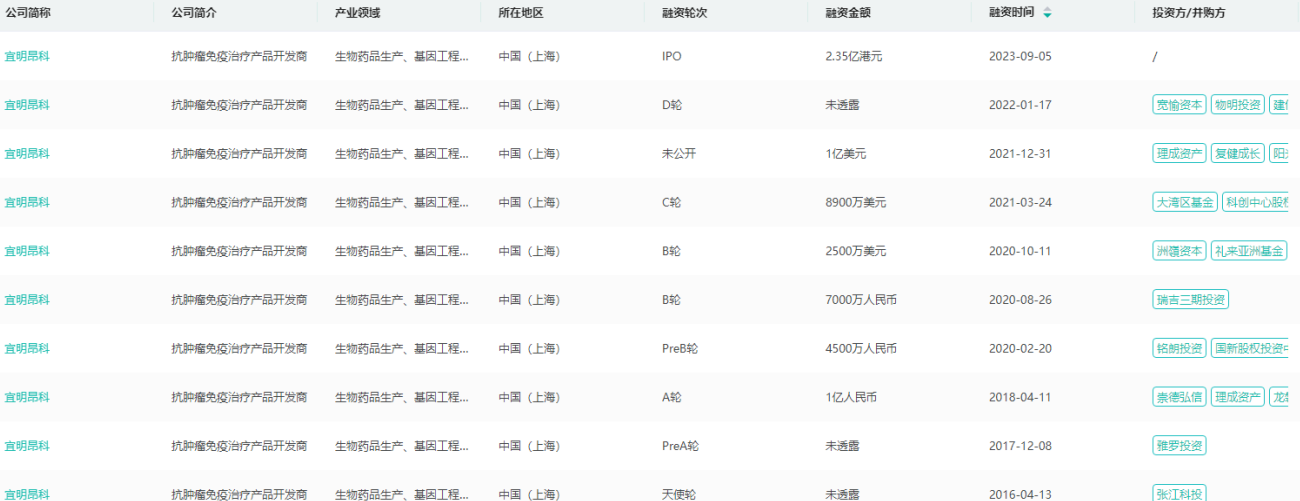
Task: Click the 4500万人民币 amount cell
Action: [861, 349]
